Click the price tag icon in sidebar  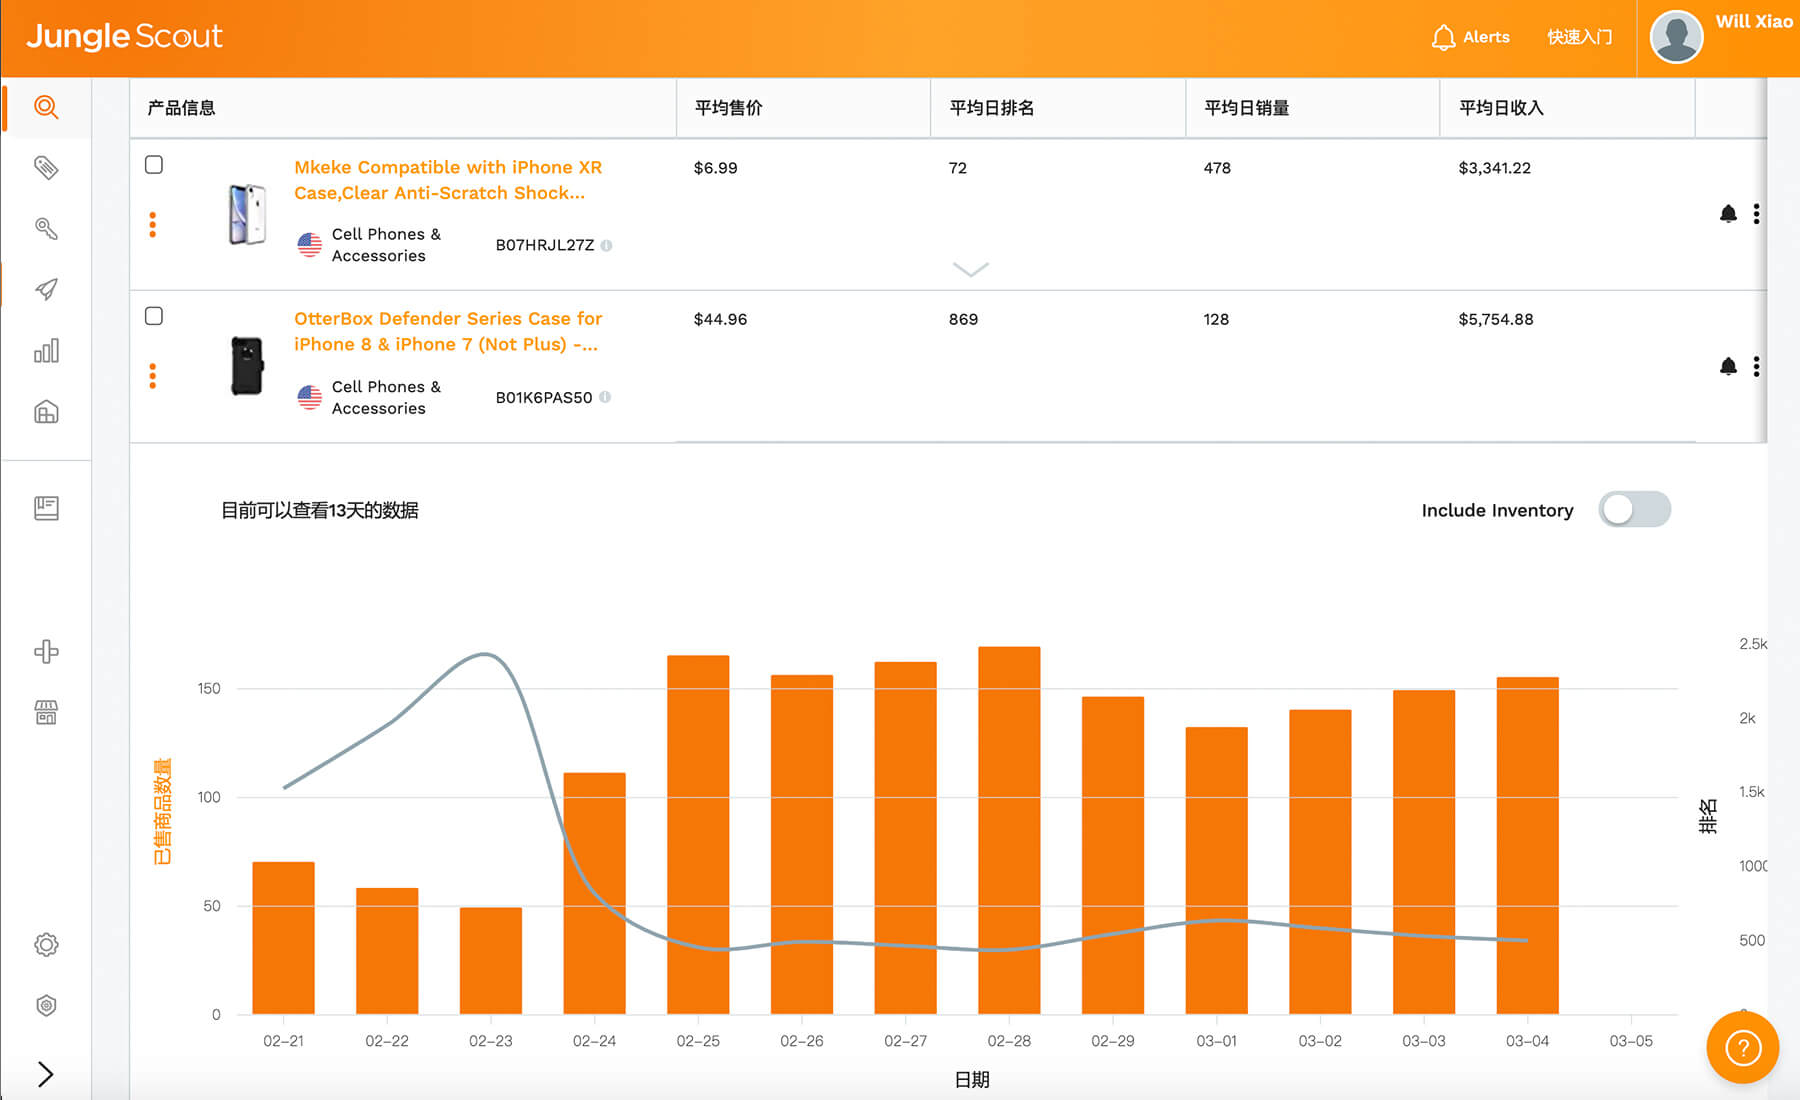coord(46,167)
